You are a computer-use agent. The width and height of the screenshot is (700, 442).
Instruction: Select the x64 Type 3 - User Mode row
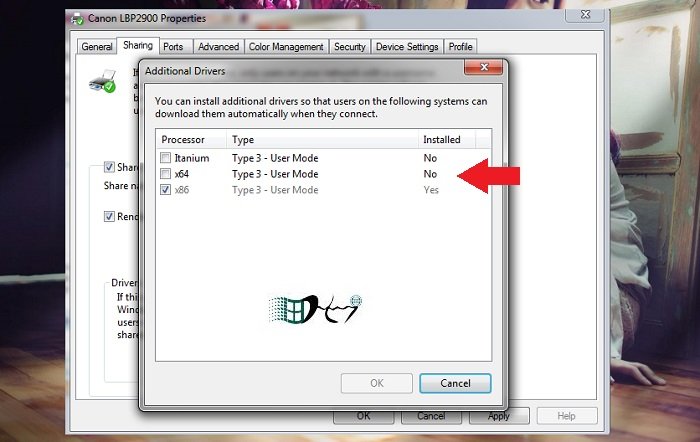click(x=275, y=174)
